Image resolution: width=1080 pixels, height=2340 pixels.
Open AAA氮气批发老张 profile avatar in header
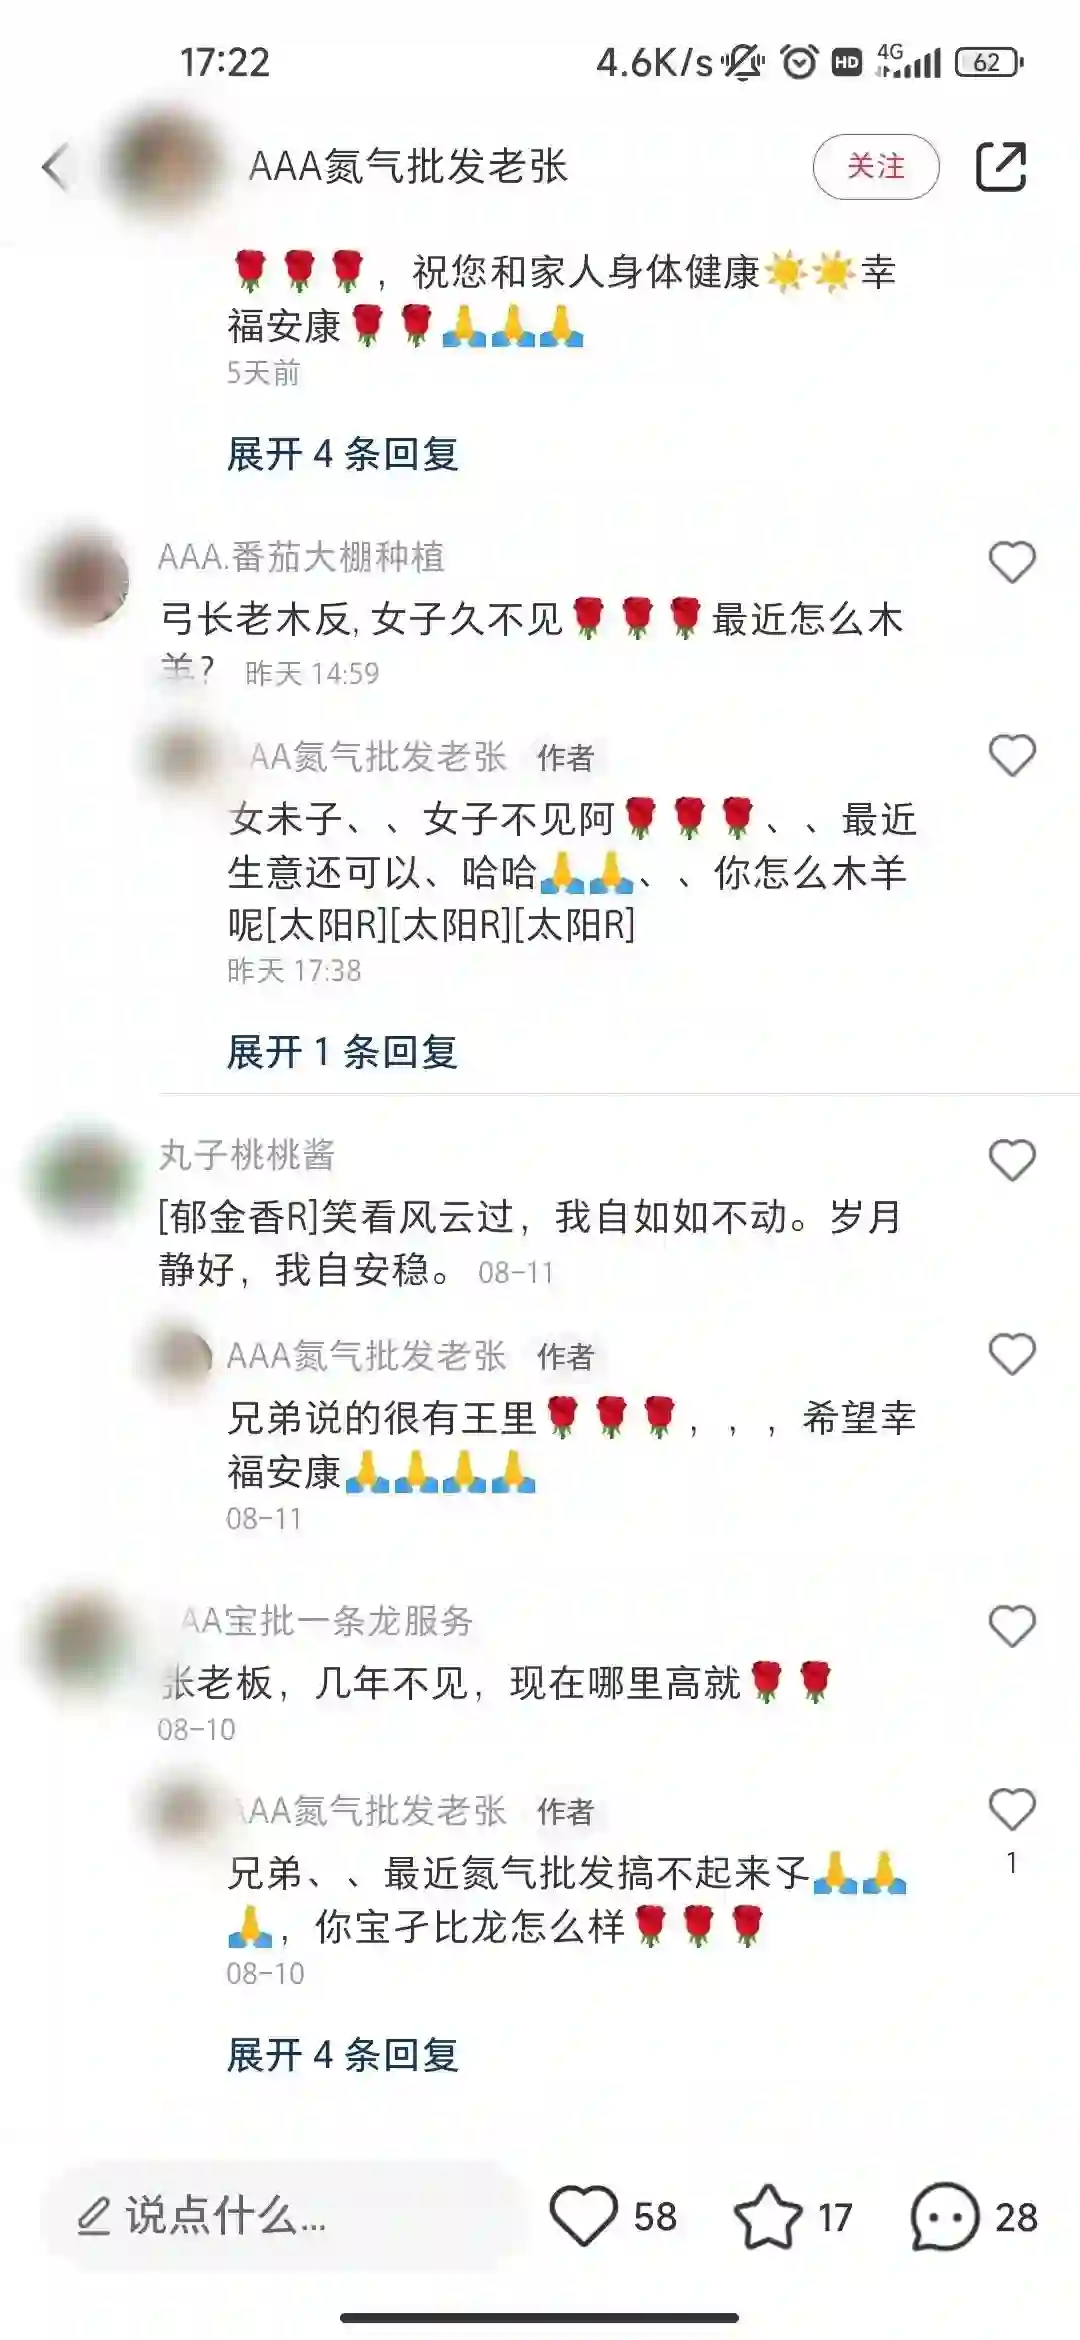point(163,165)
